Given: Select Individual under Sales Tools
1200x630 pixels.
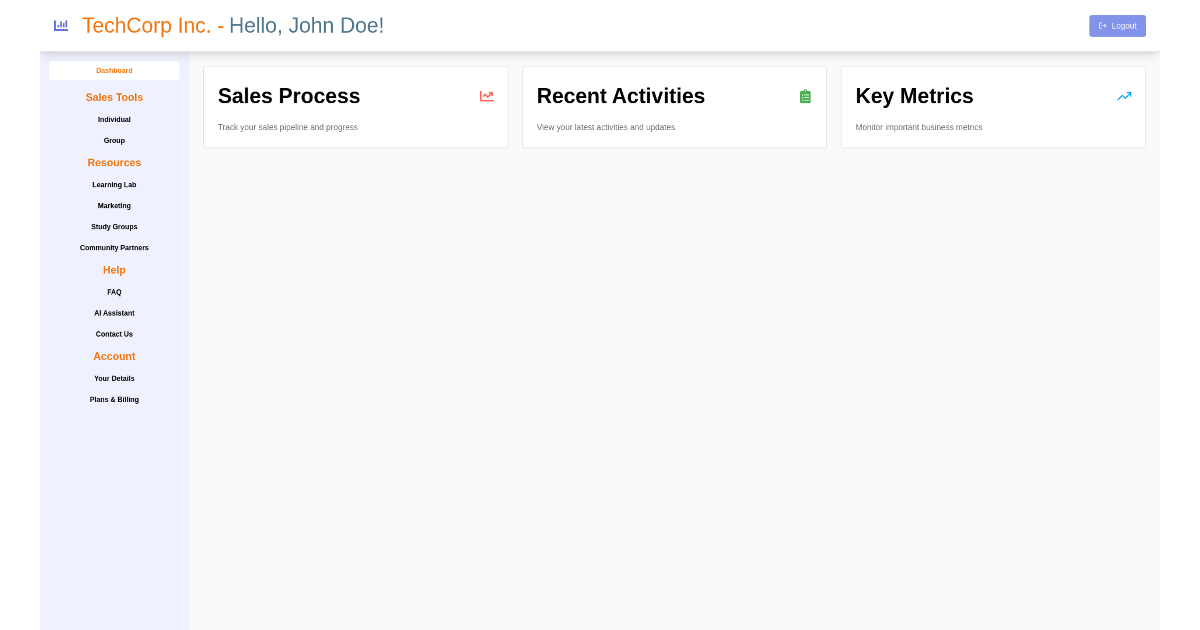Looking at the screenshot, I should click(x=114, y=120).
